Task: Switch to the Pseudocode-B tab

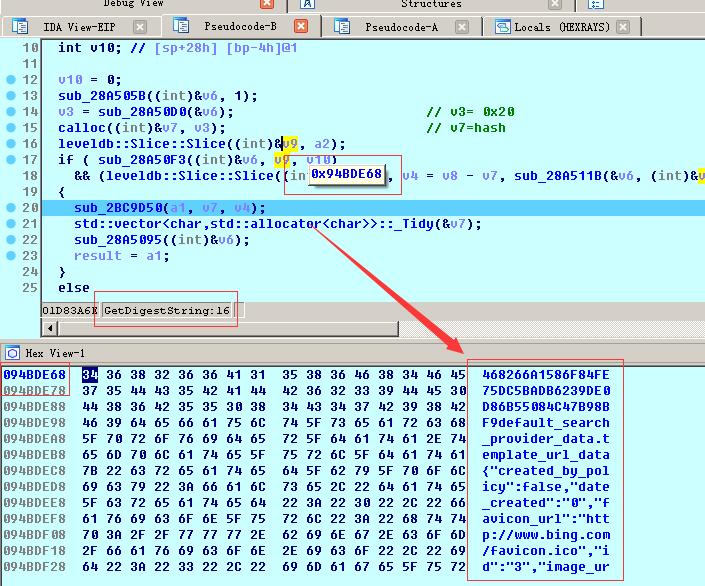Action: click(x=240, y=27)
